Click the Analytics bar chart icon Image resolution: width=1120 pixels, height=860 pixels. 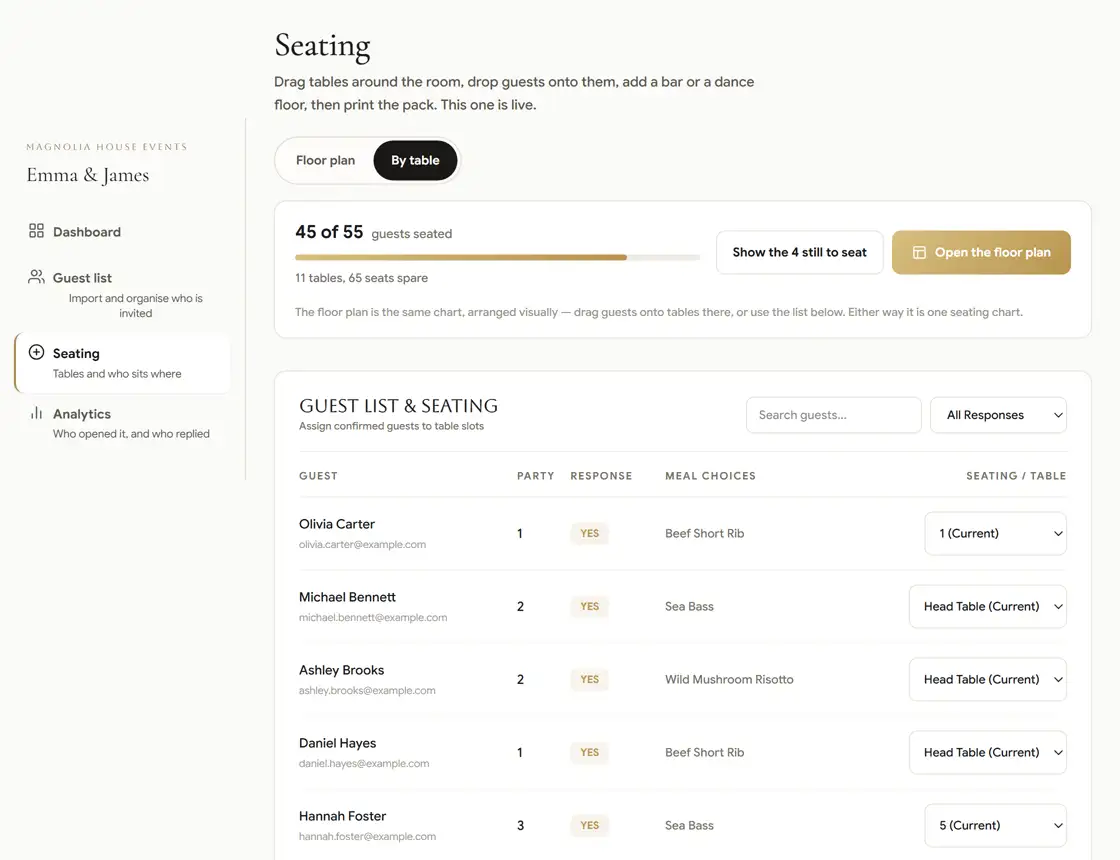36,413
